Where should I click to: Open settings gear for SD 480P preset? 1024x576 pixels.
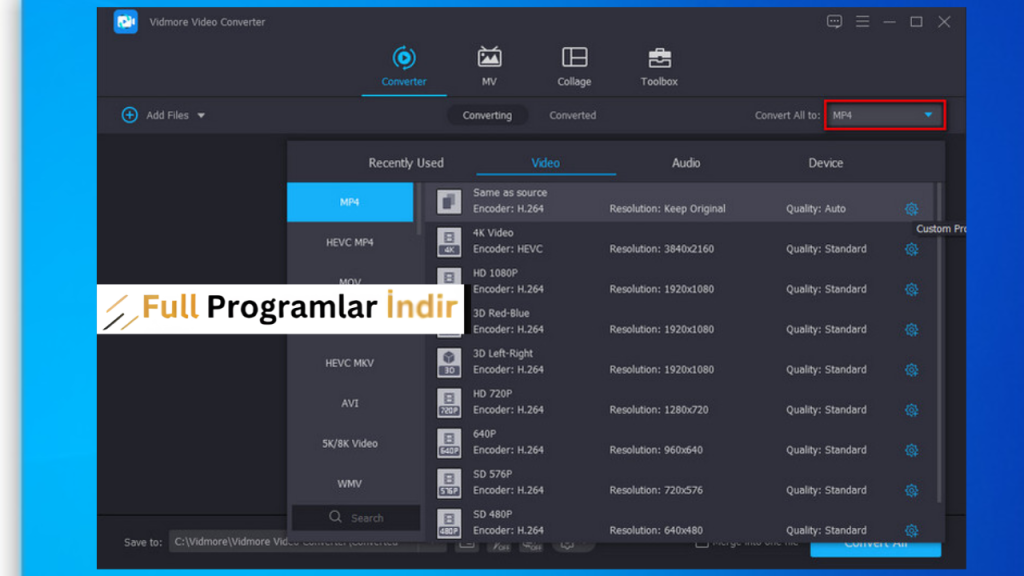[x=911, y=530]
